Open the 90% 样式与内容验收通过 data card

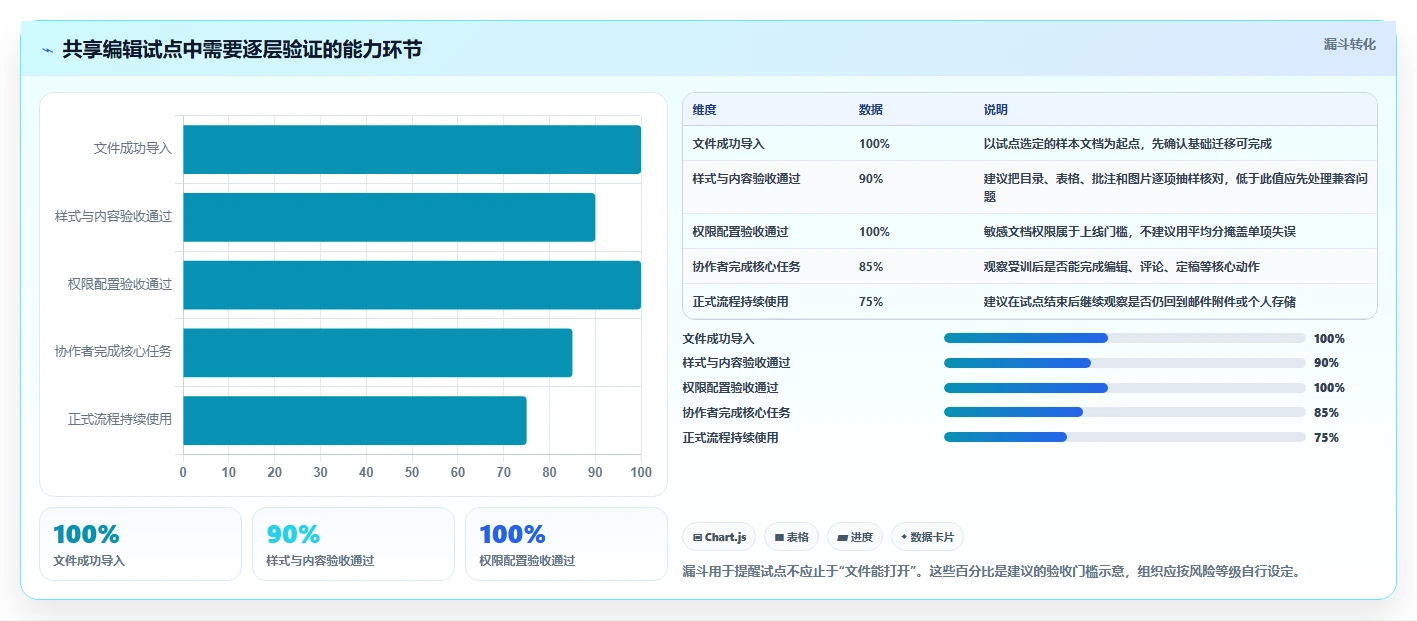click(353, 544)
